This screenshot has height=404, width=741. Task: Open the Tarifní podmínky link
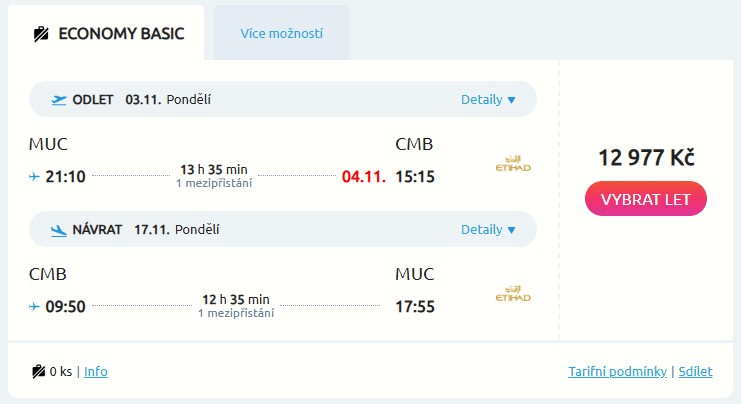617,371
